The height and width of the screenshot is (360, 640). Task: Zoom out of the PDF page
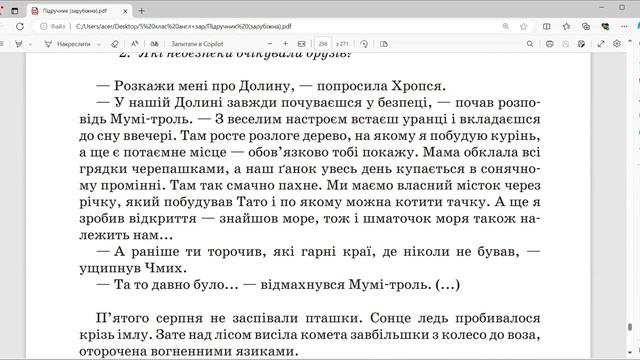(x=270, y=44)
